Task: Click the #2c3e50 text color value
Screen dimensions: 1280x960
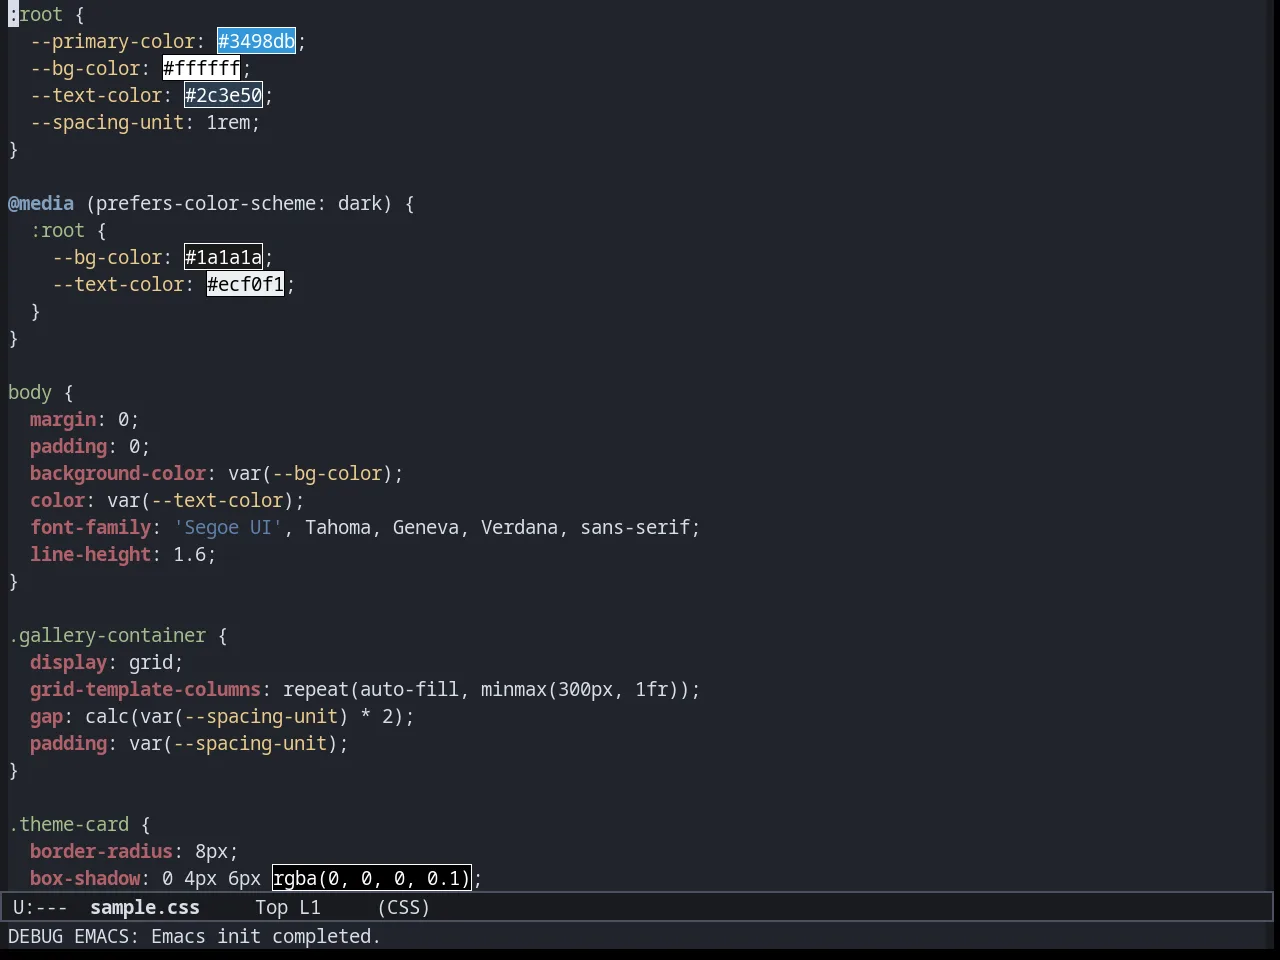Action: click(x=223, y=95)
